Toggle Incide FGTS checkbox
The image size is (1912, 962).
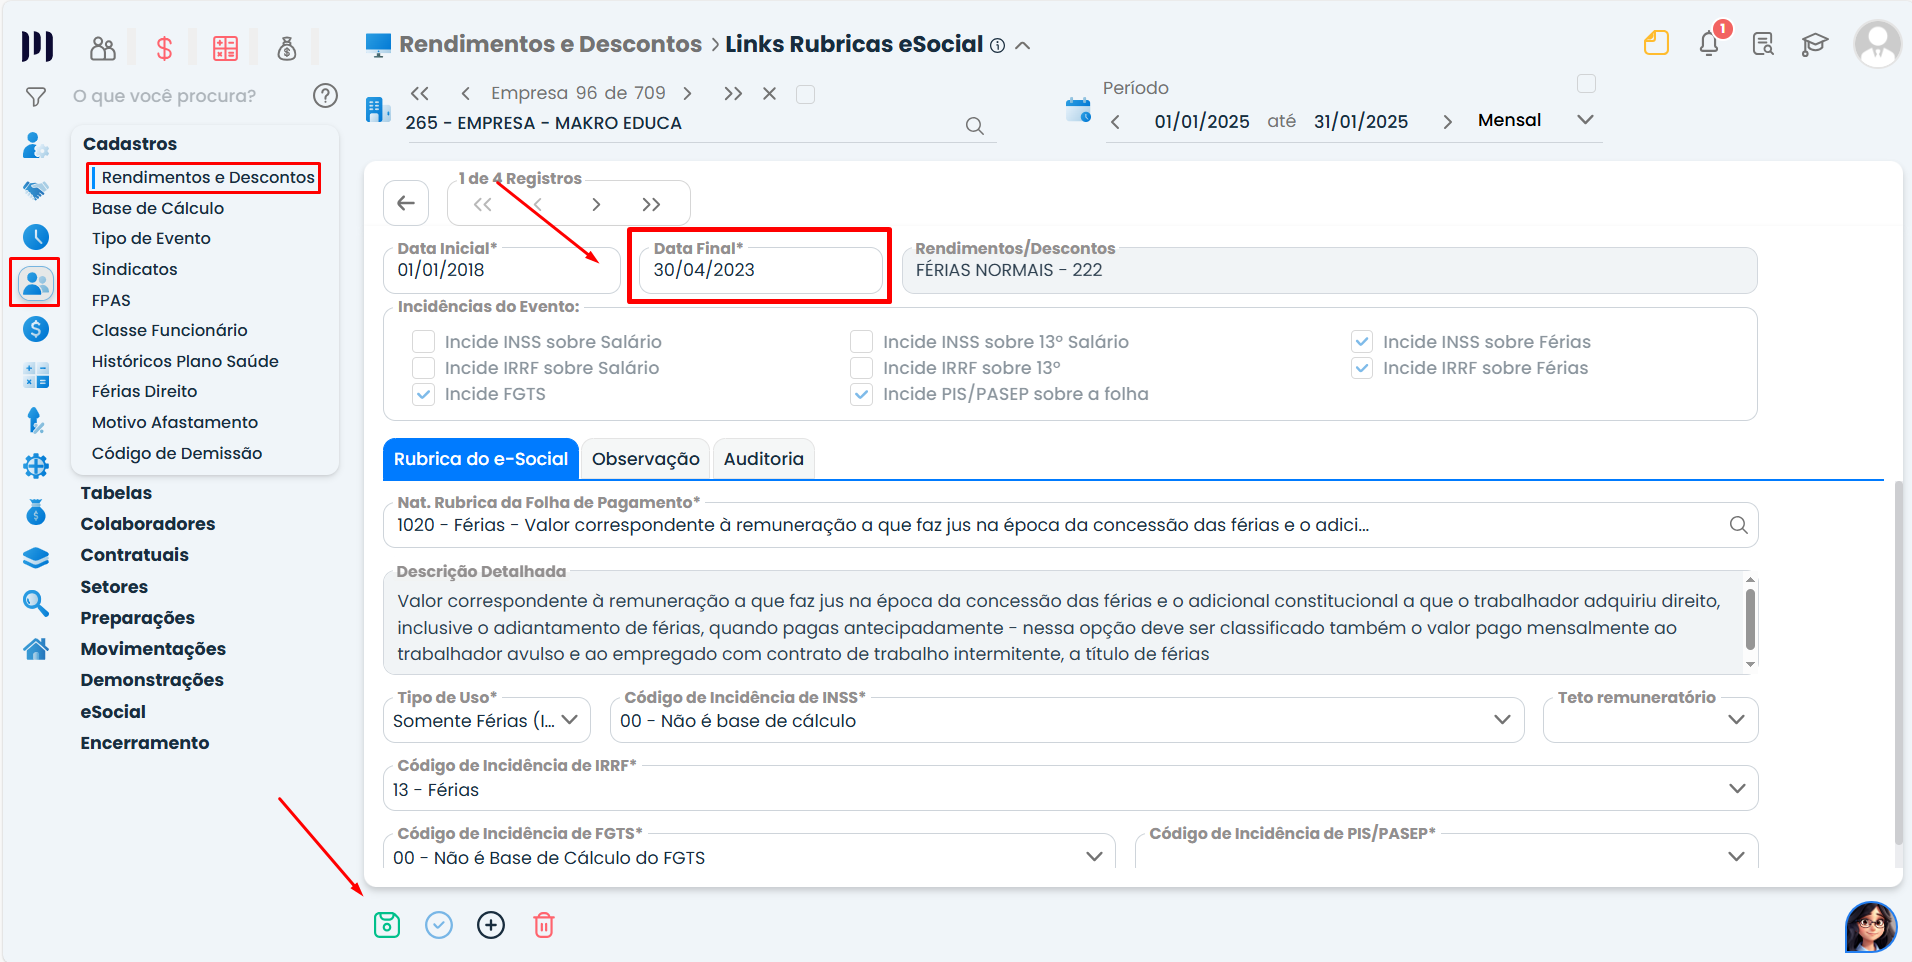coord(424,394)
